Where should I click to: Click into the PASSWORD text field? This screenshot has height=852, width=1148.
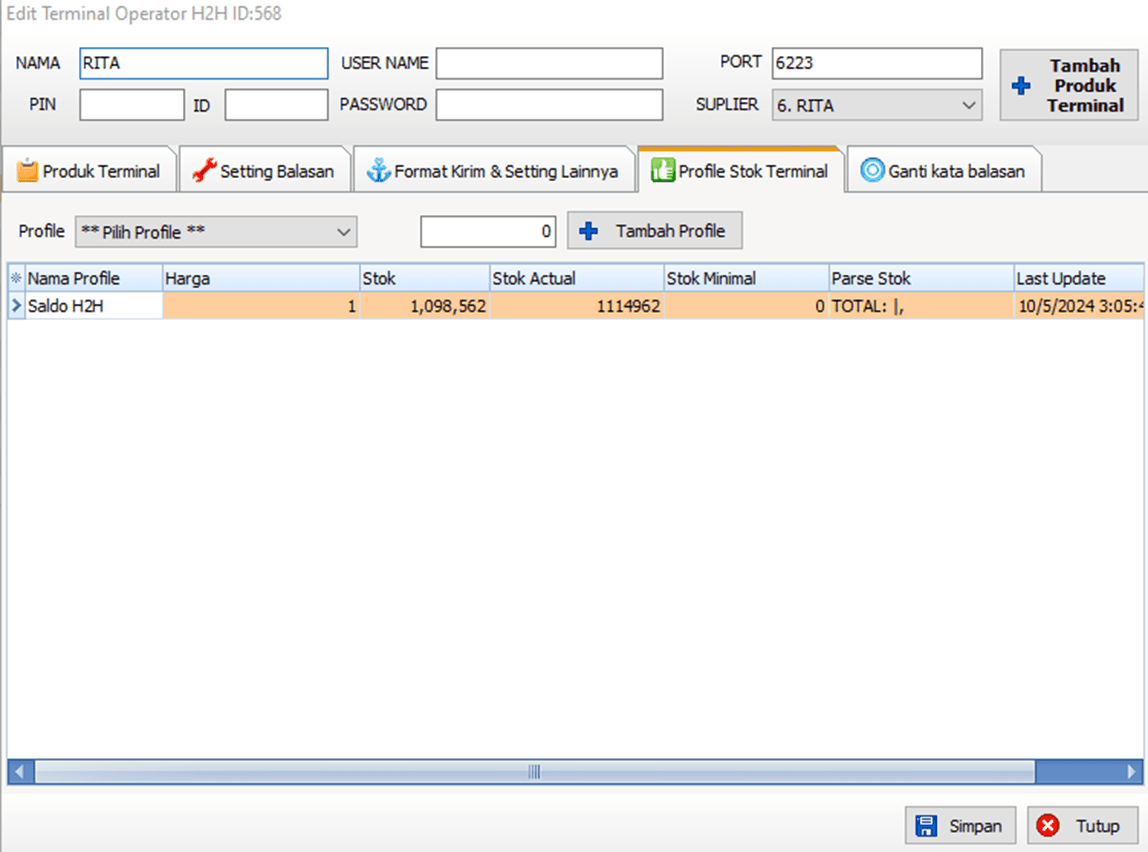click(549, 105)
